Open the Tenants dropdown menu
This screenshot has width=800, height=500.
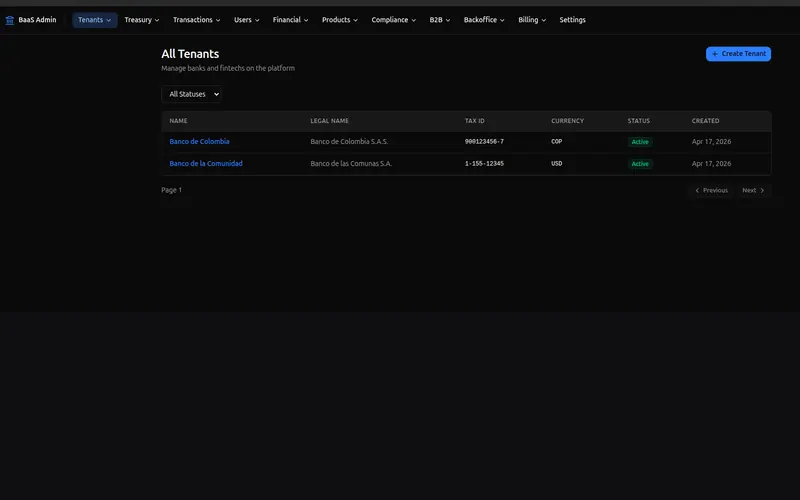click(x=94, y=20)
